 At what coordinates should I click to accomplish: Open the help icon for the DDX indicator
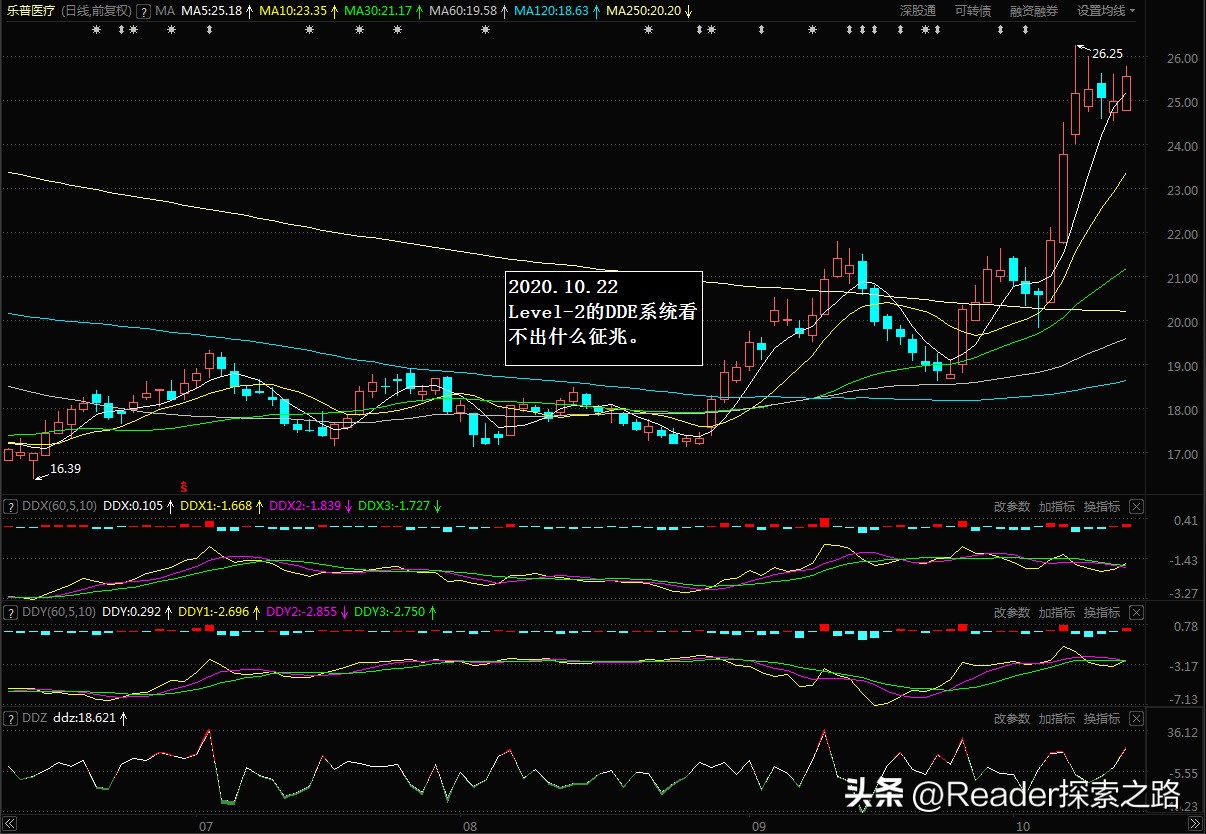10,506
